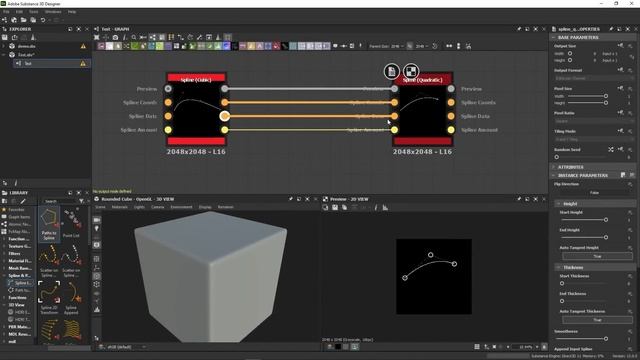The height and width of the screenshot is (360, 640).
Task: Click the Spline Amount output of Spline (Quadratic)
Action: 451,130
